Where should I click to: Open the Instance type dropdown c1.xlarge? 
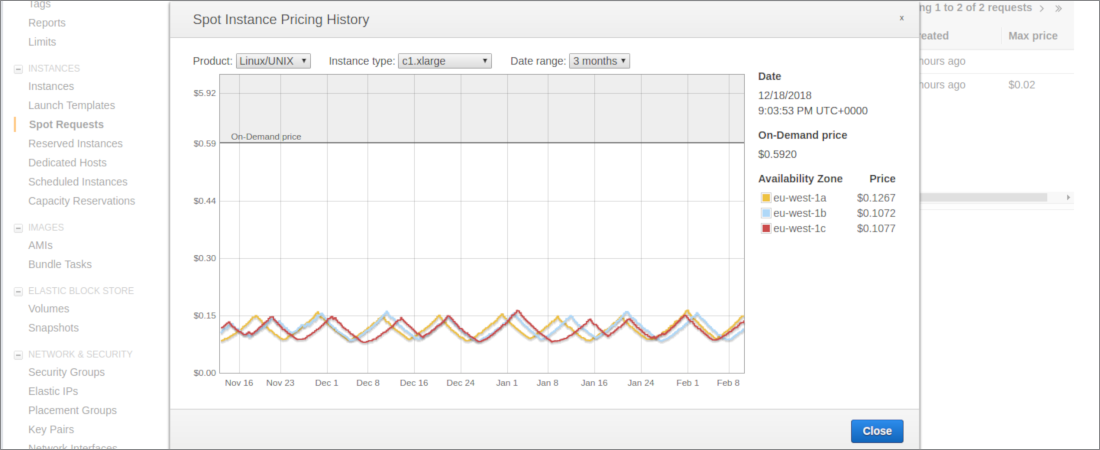[x=445, y=61]
